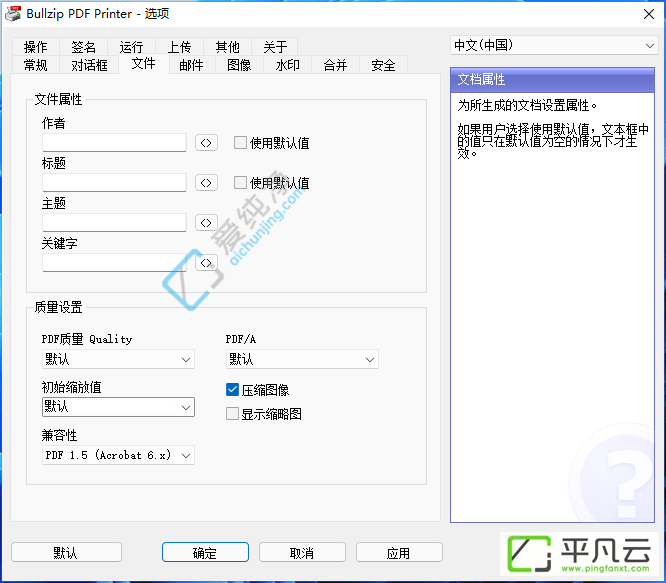The image size is (666, 583).
Task: Switch to the 对话框 tab
Action: 89,65
